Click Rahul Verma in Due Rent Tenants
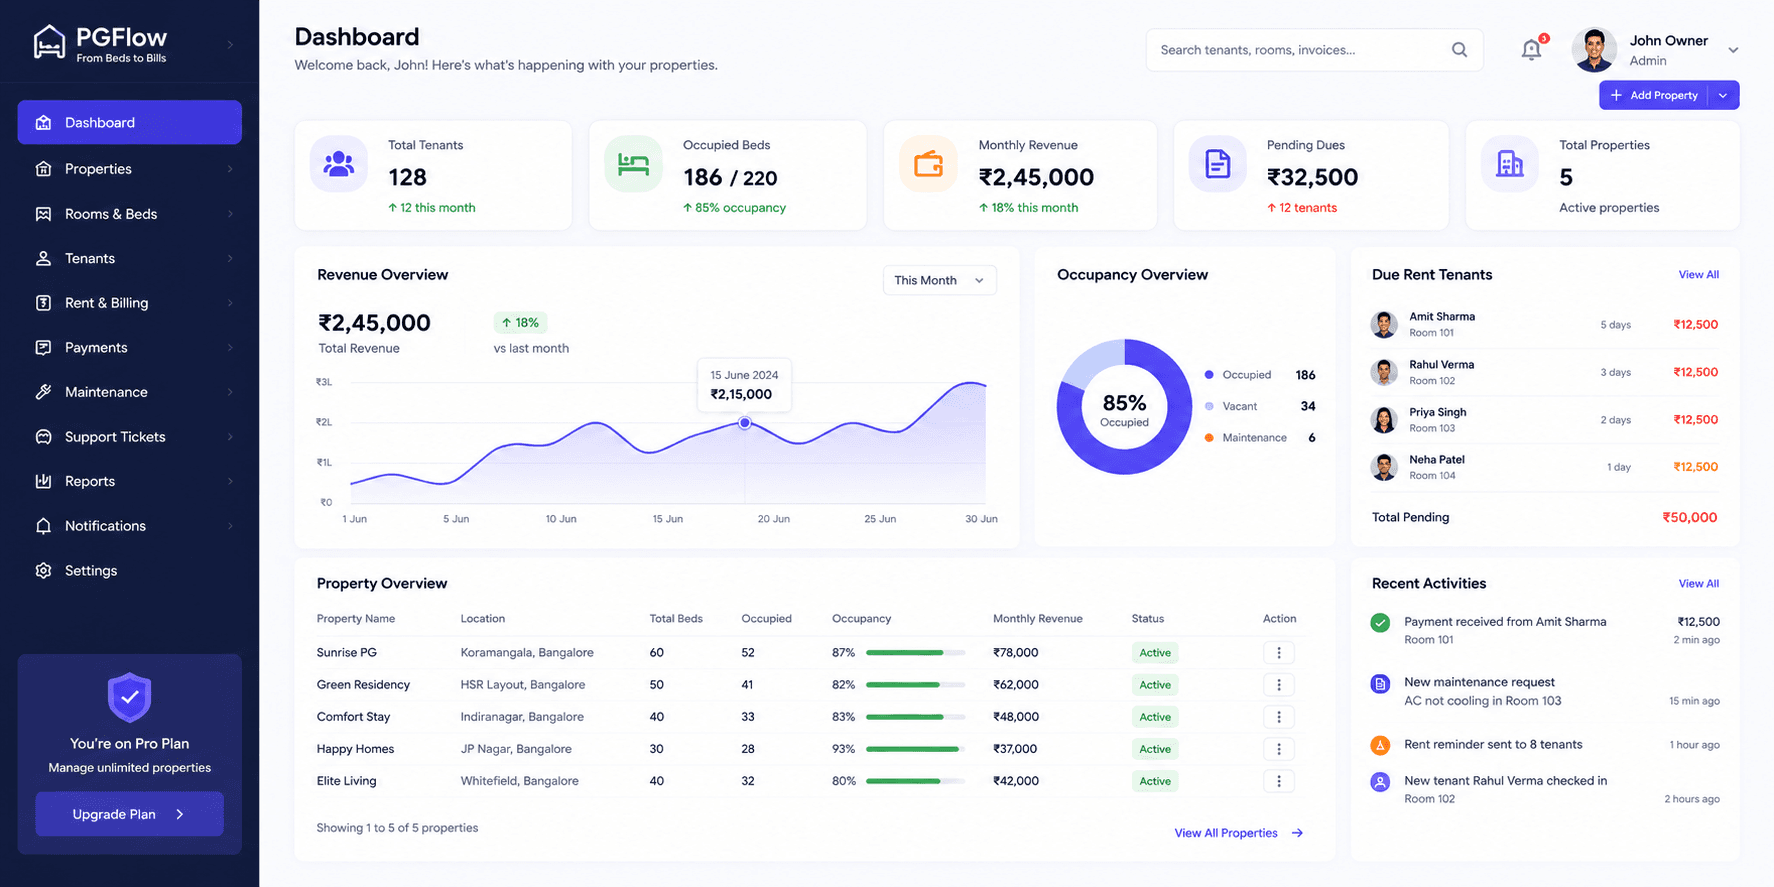The image size is (1774, 887). click(x=1441, y=365)
